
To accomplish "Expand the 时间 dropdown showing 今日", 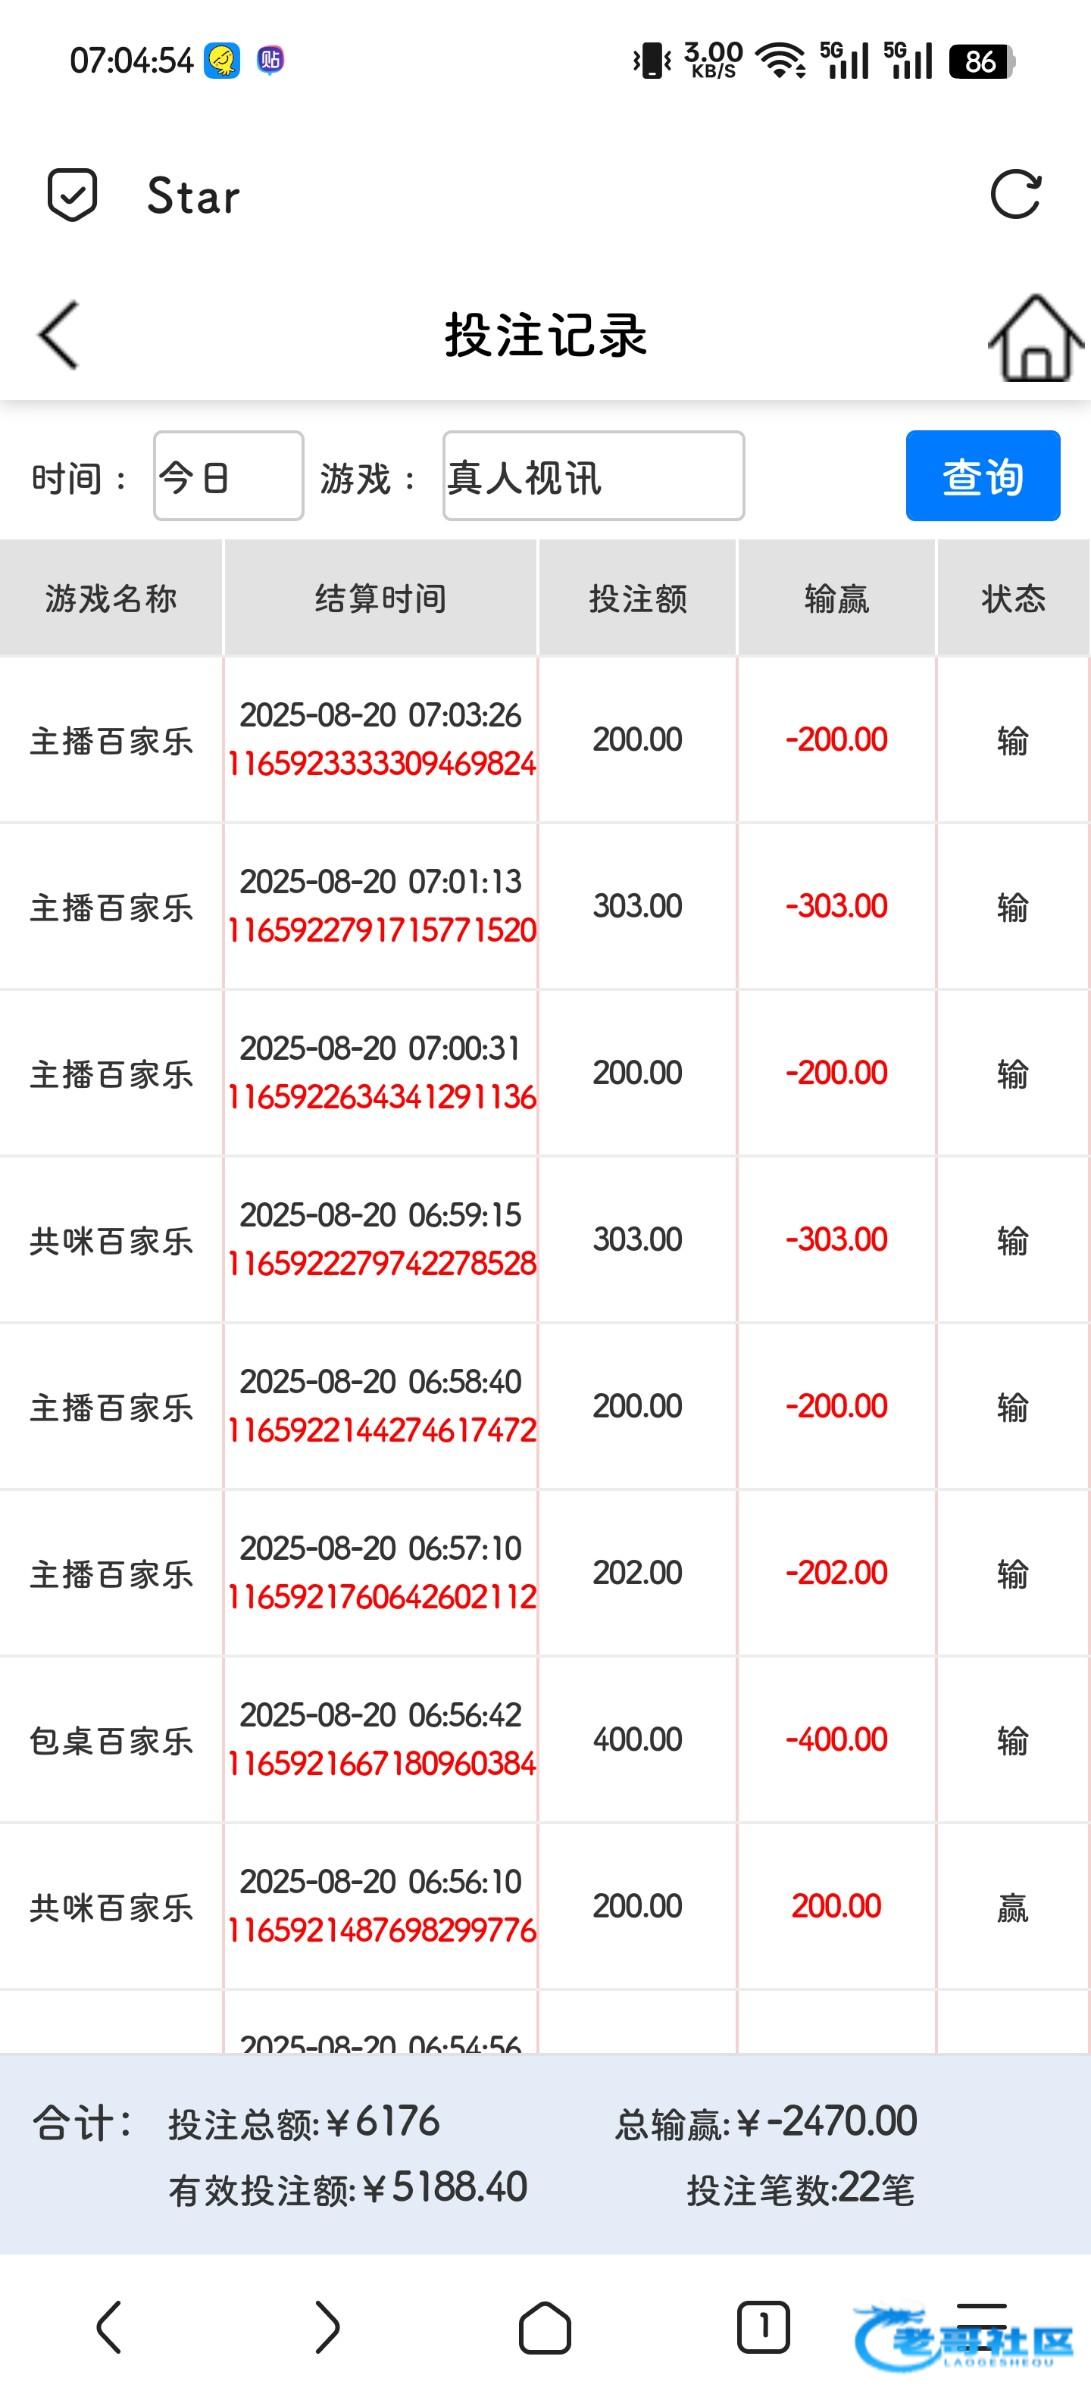I will [x=228, y=477].
